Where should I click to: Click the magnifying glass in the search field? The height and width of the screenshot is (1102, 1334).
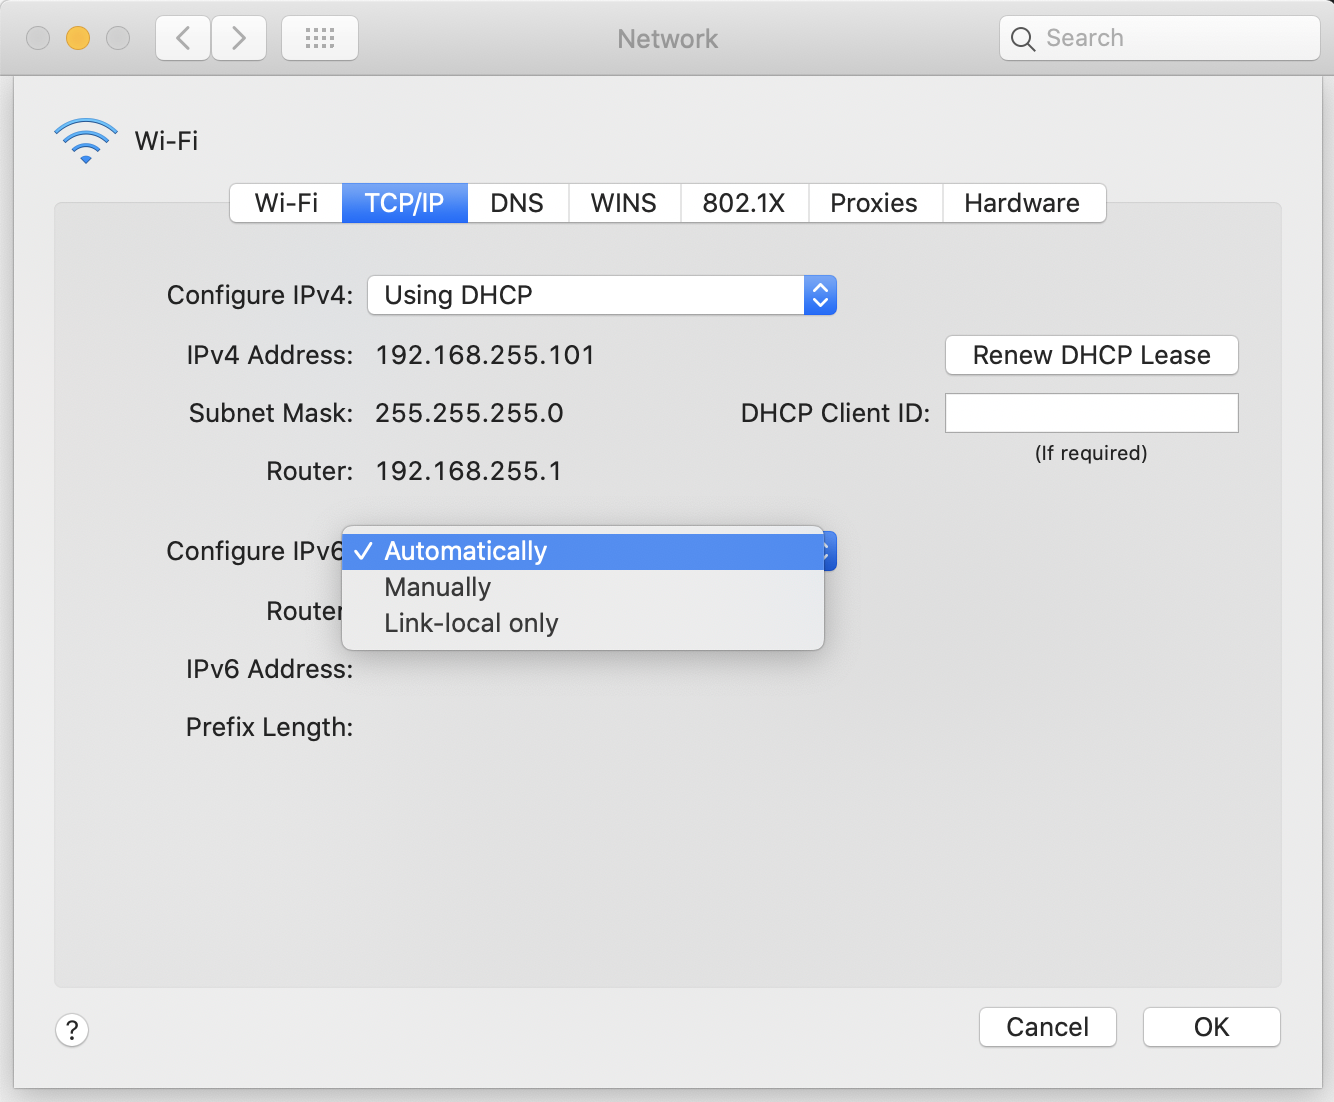[1022, 38]
